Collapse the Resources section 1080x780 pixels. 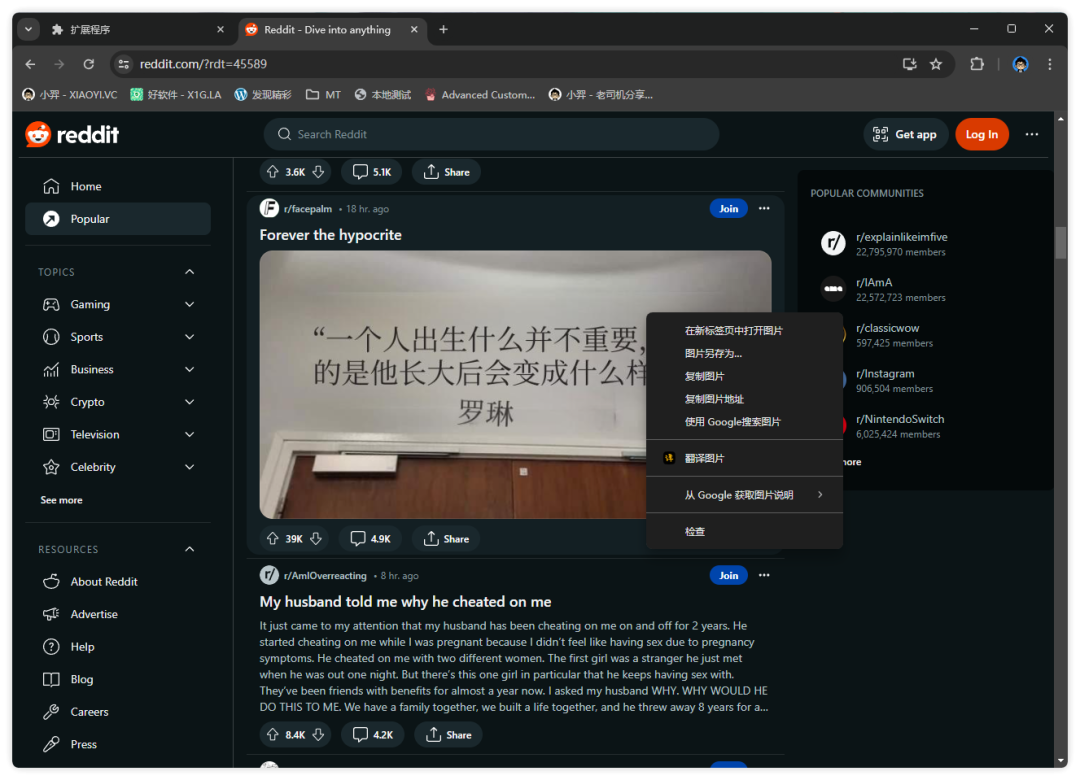(x=189, y=549)
